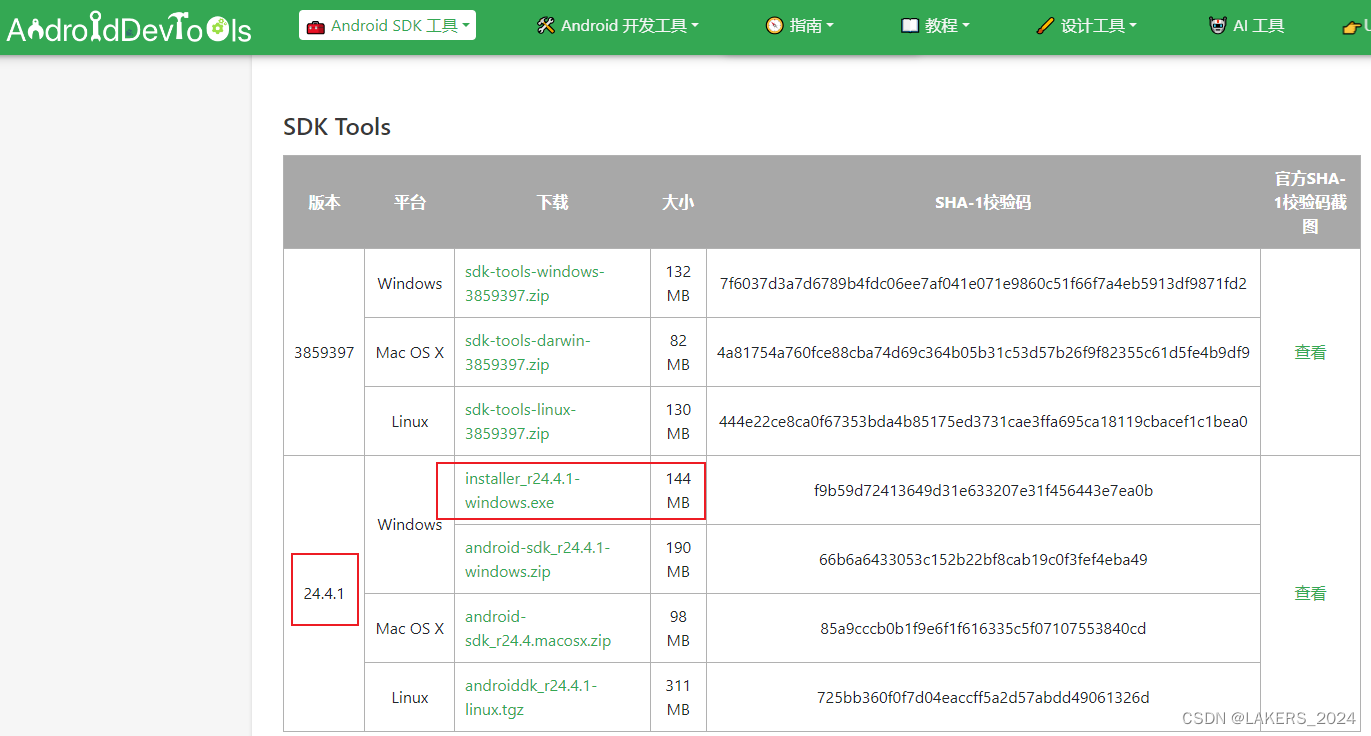Click the SHA-1 f9b59d72413649d31e63...

983,491
